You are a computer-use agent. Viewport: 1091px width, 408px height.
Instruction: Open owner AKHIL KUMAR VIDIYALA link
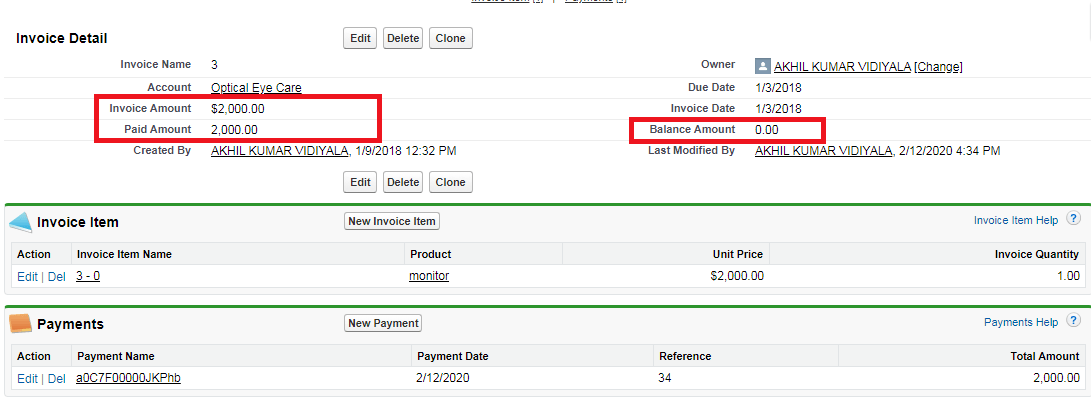842,67
